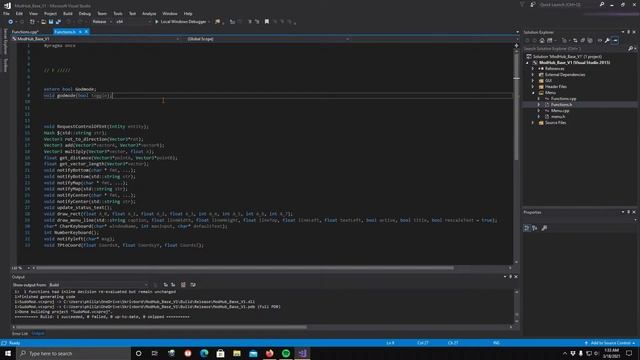
Task: Click Show All Files in Solution Explorer toolbar
Action: tap(590, 40)
